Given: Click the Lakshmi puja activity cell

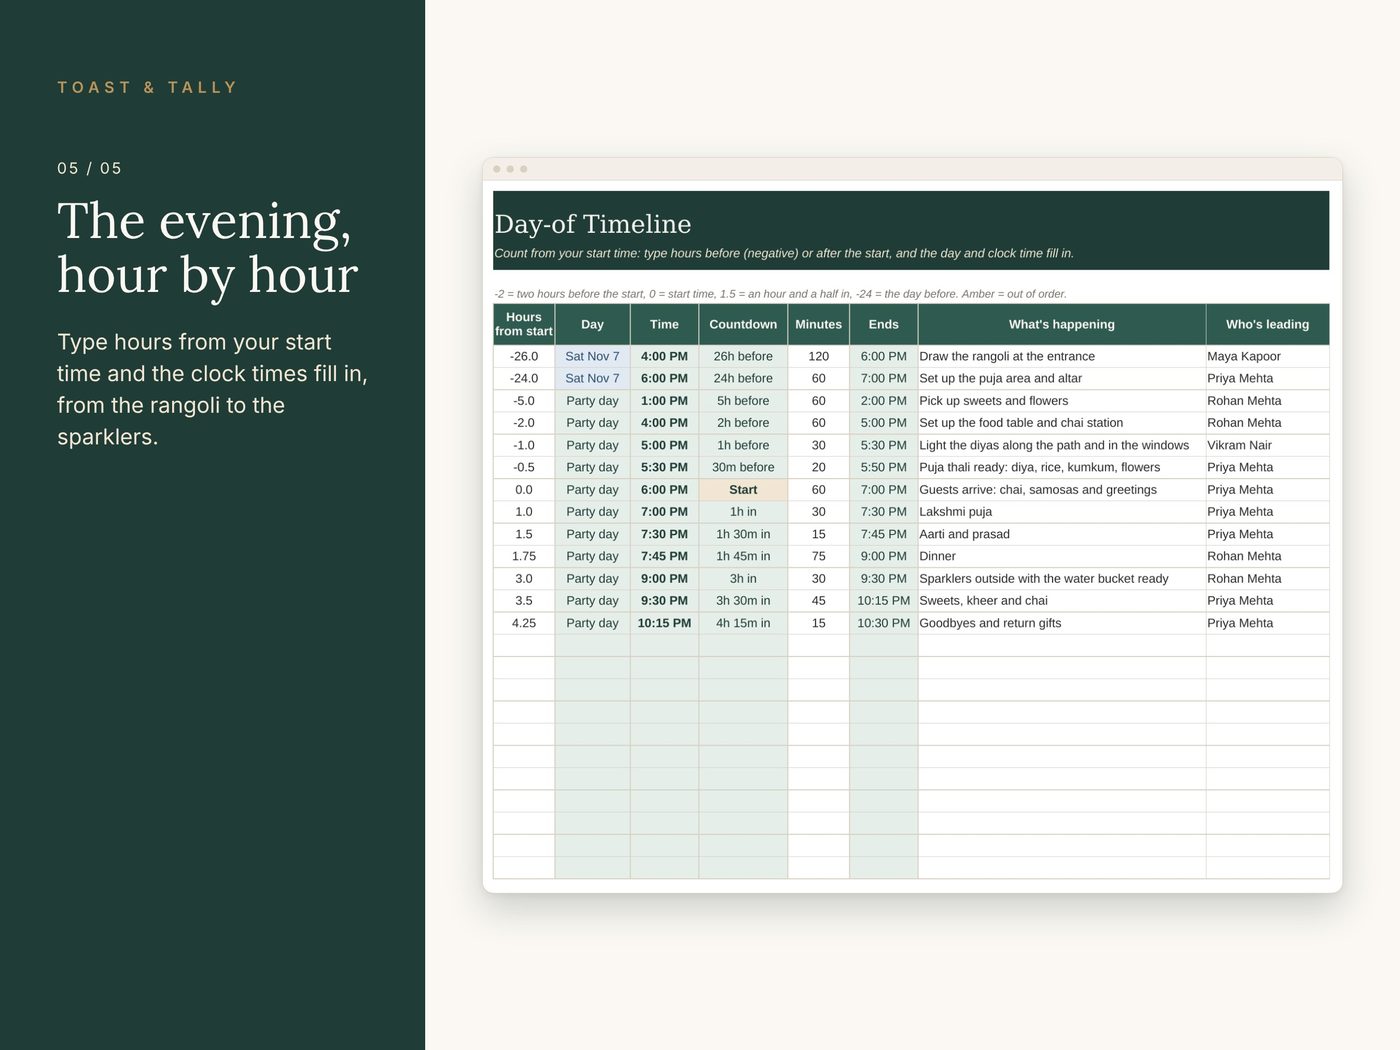Looking at the screenshot, I should click(1062, 512).
